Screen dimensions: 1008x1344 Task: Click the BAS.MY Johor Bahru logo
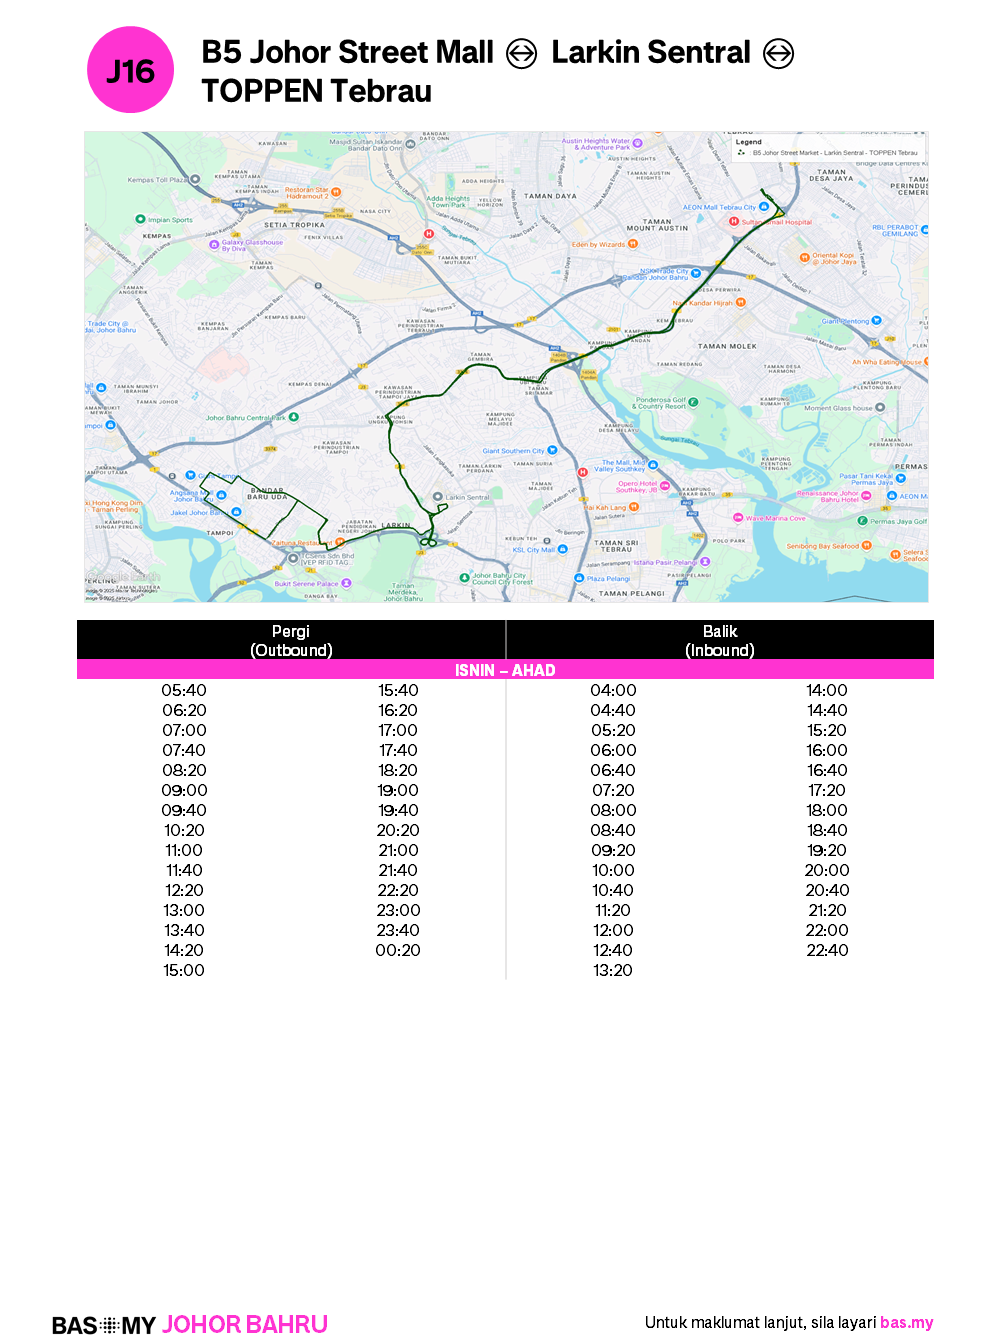pos(190,1324)
